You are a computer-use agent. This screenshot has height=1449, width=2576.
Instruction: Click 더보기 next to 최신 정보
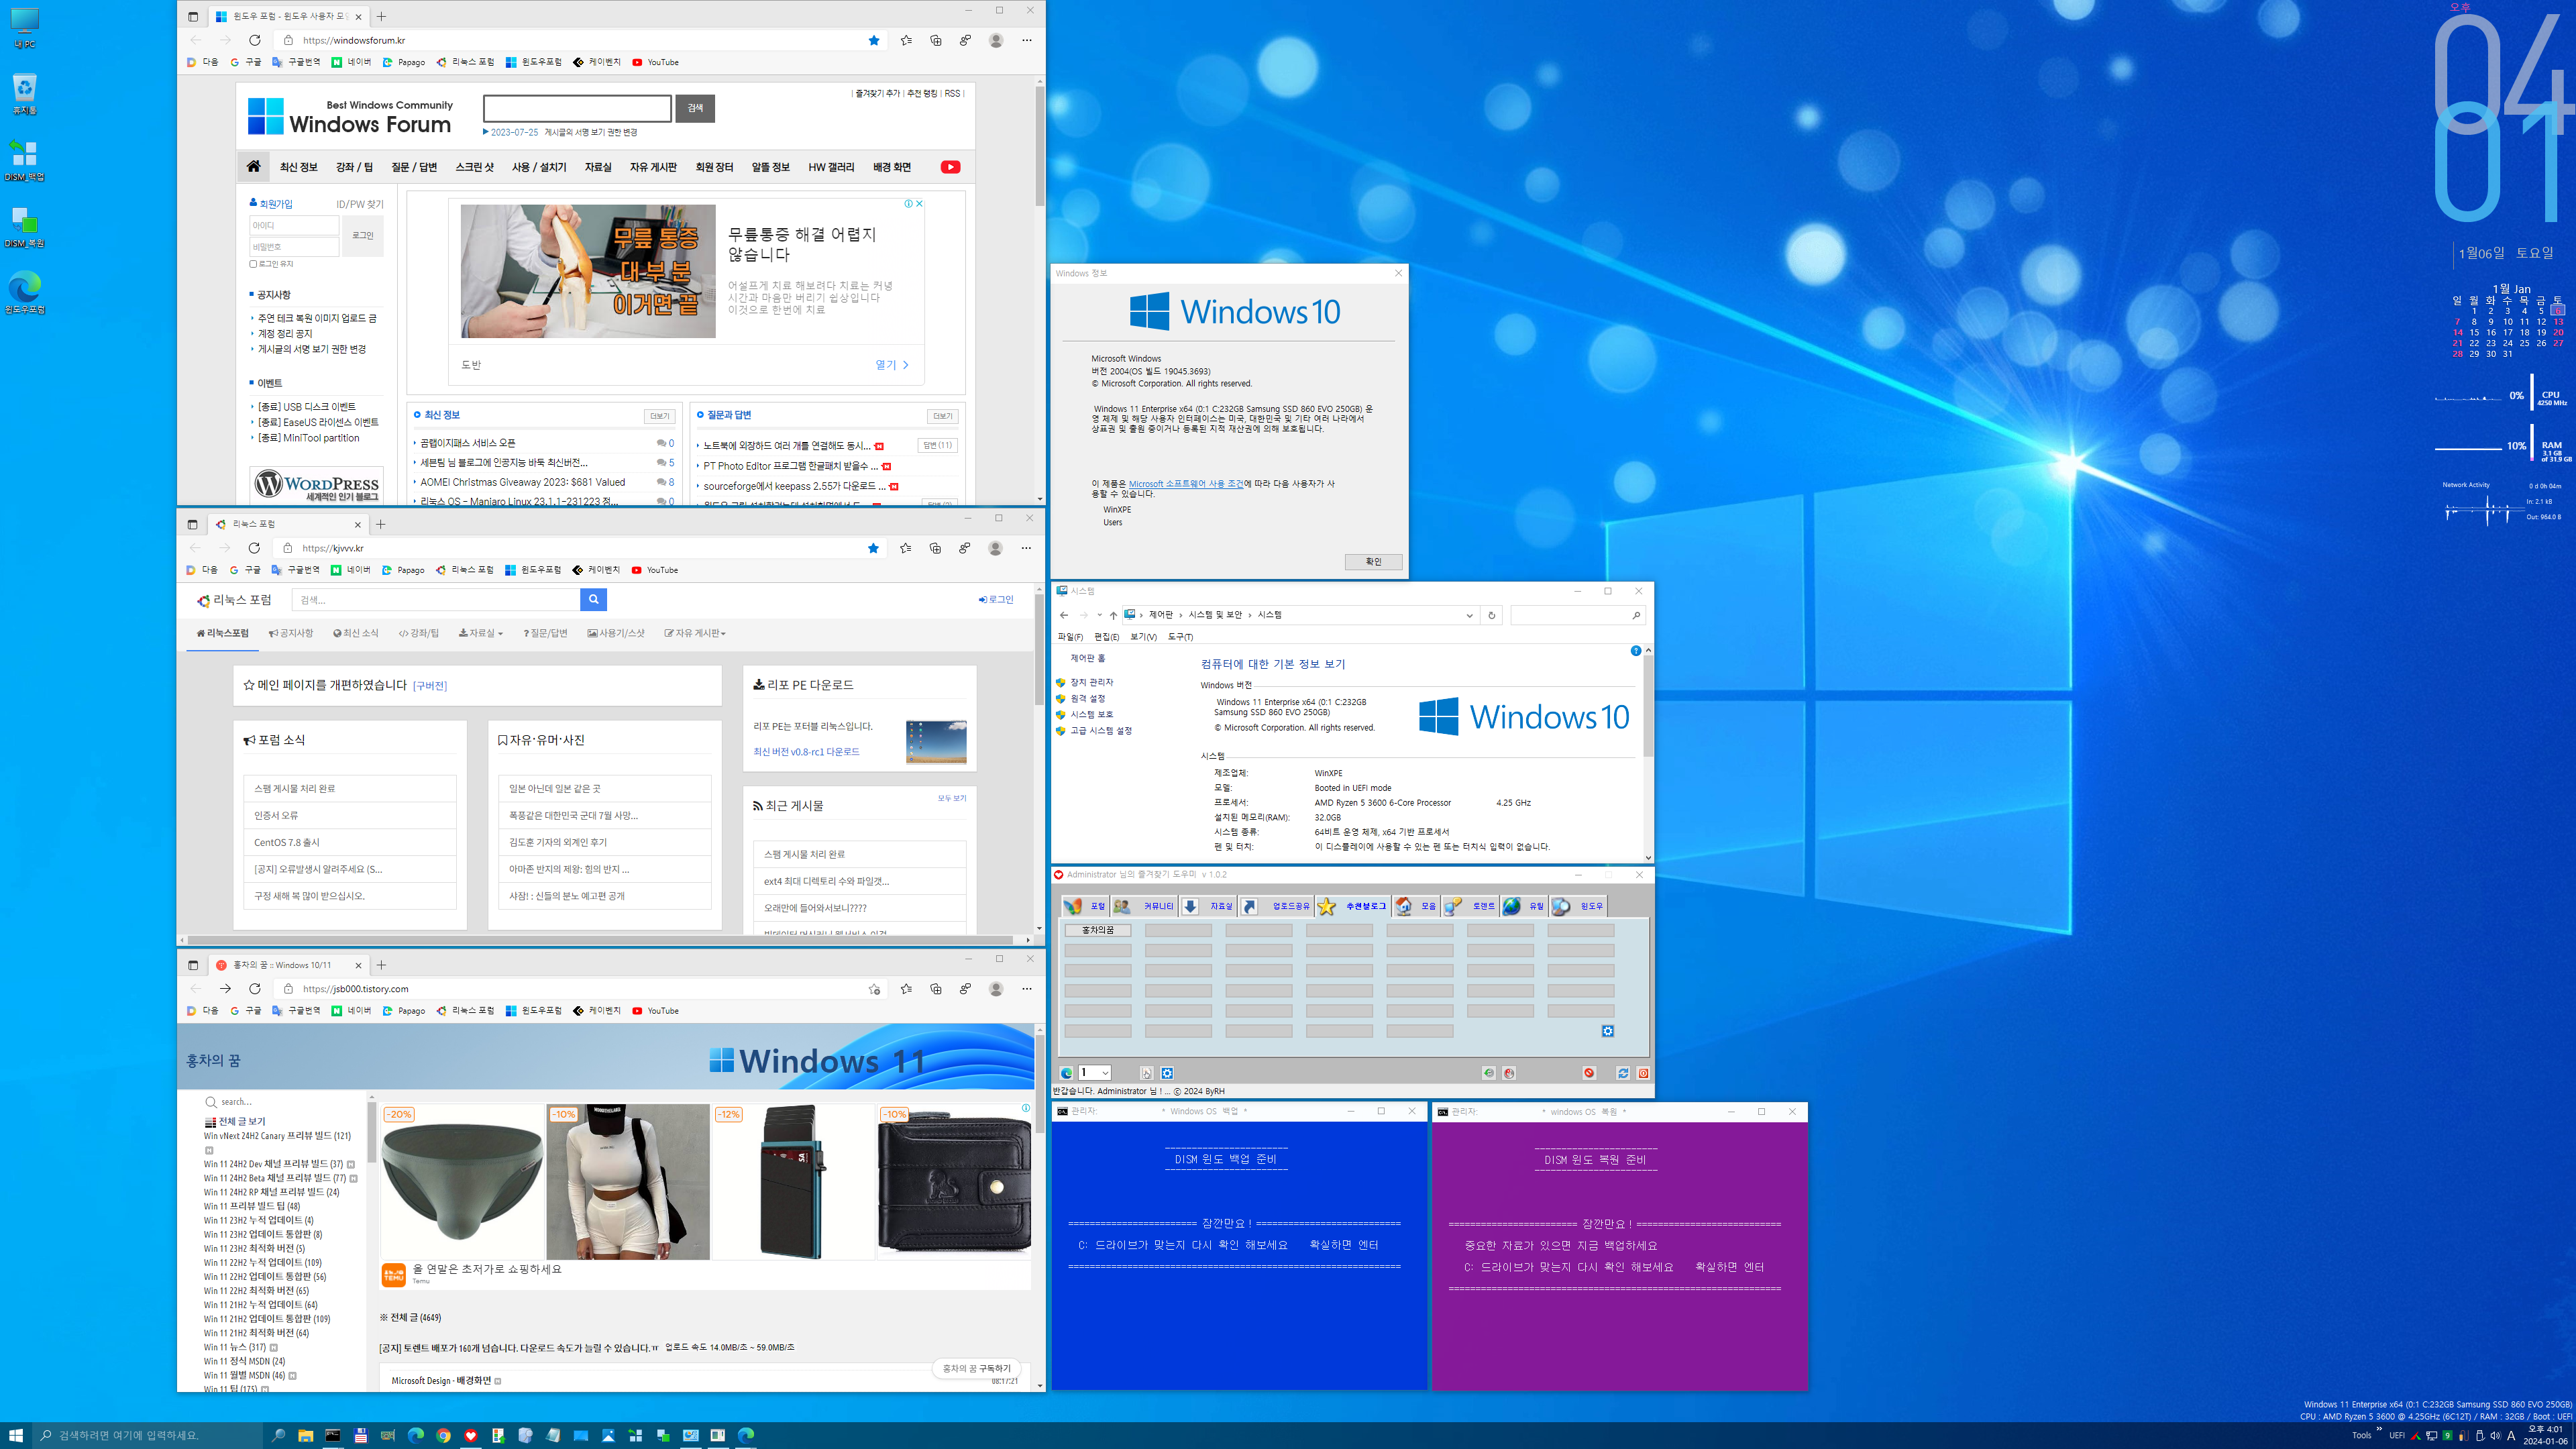click(659, 416)
